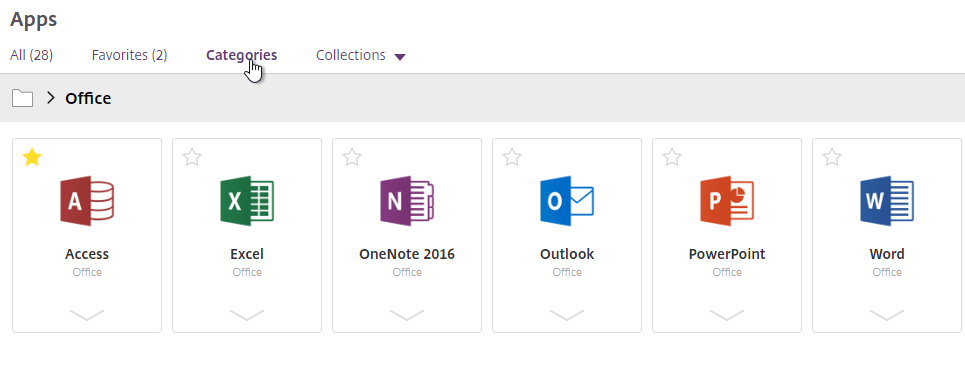Show details chevron on Outlook card
The width and height of the screenshot is (965, 376).
click(x=567, y=315)
